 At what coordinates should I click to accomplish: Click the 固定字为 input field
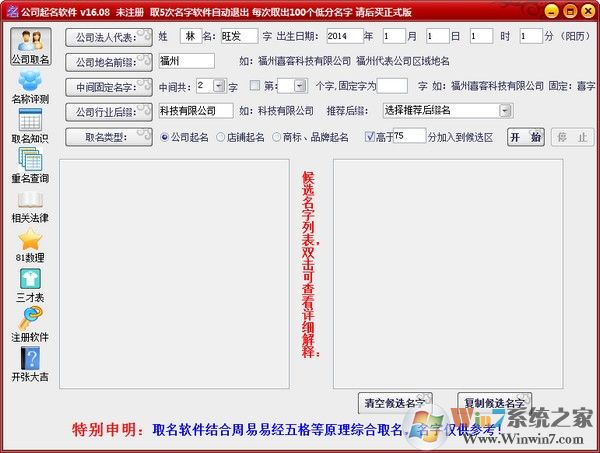(x=392, y=86)
